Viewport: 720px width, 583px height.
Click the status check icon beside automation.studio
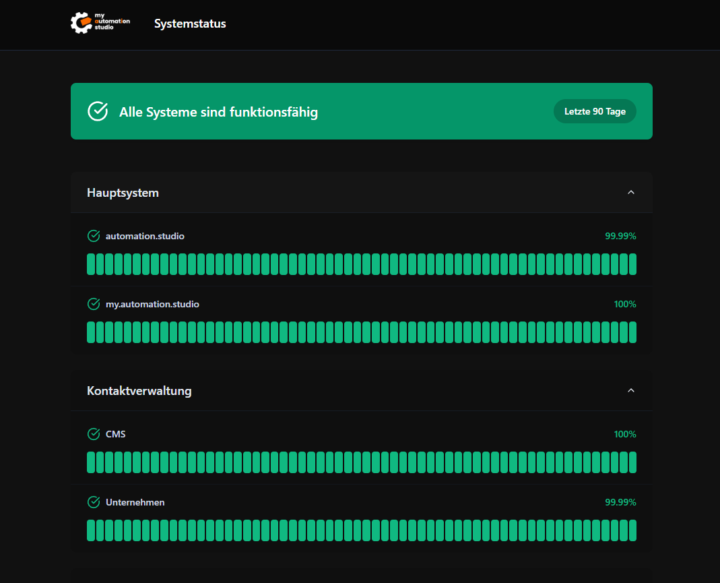[94, 236]
